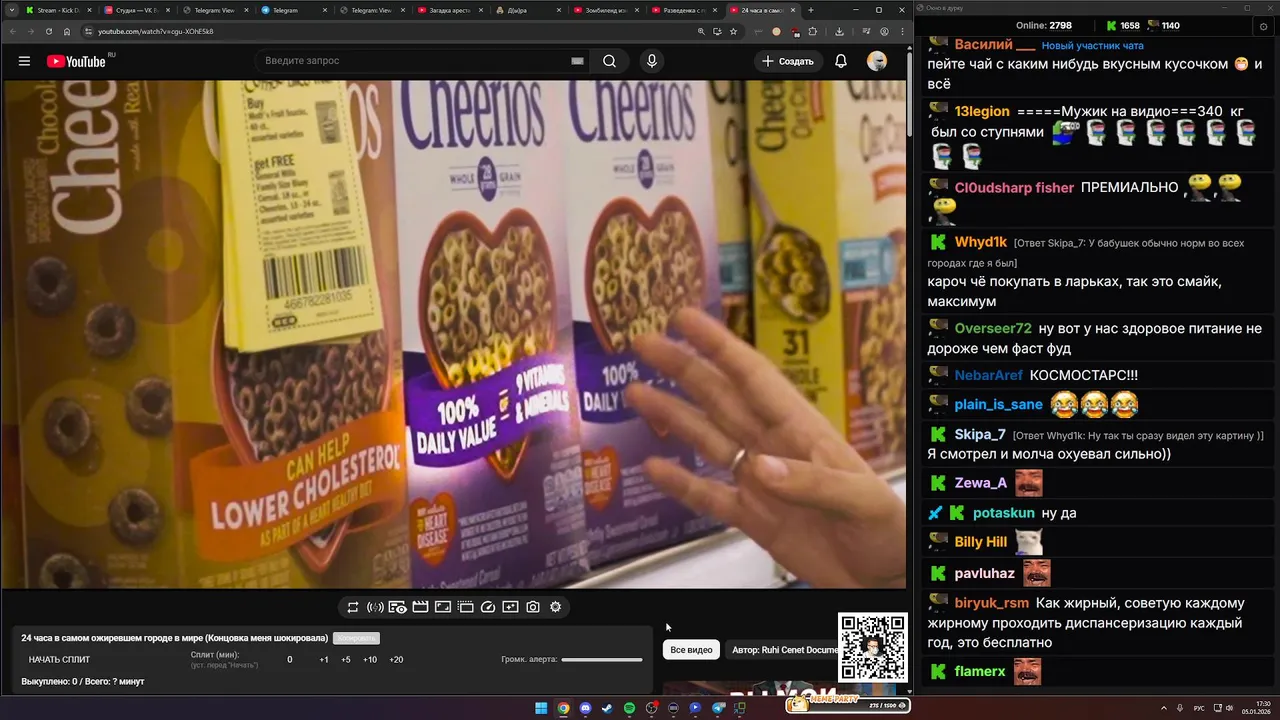
Task: Click the reply quote on Skipa_7's message
Action: (x=1139, y=435)
